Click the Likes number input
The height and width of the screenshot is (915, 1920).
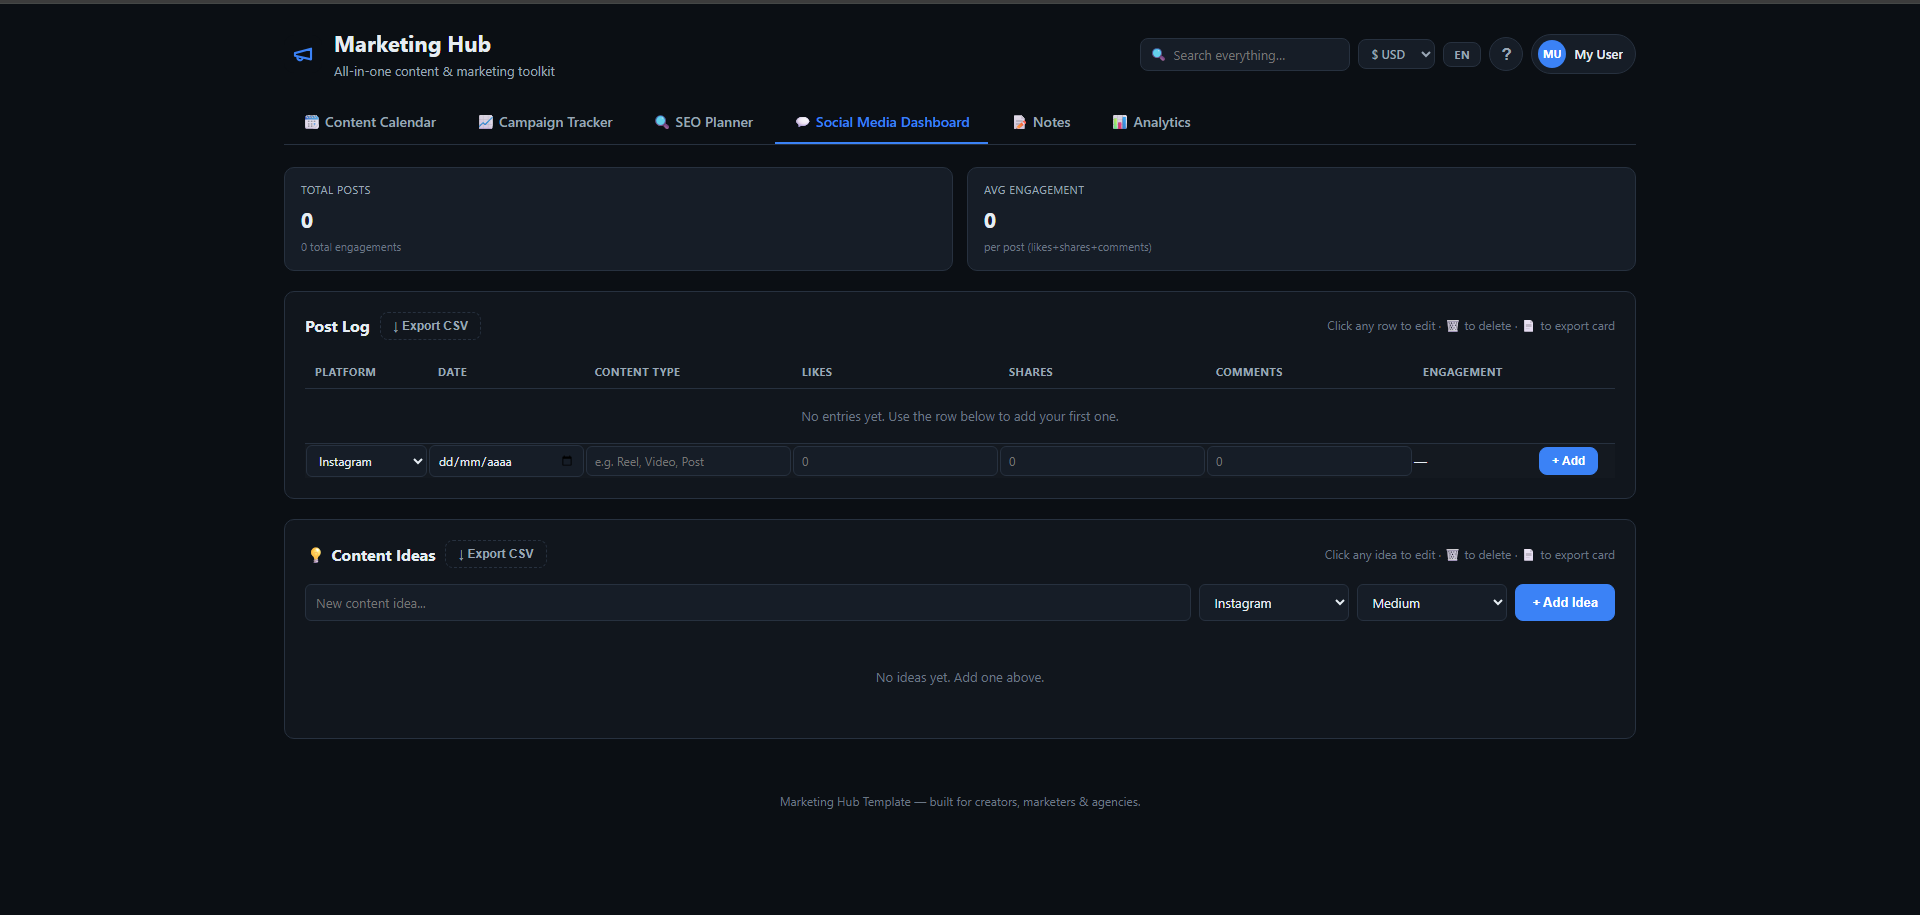pyautogui.click(x=895, y=461)
